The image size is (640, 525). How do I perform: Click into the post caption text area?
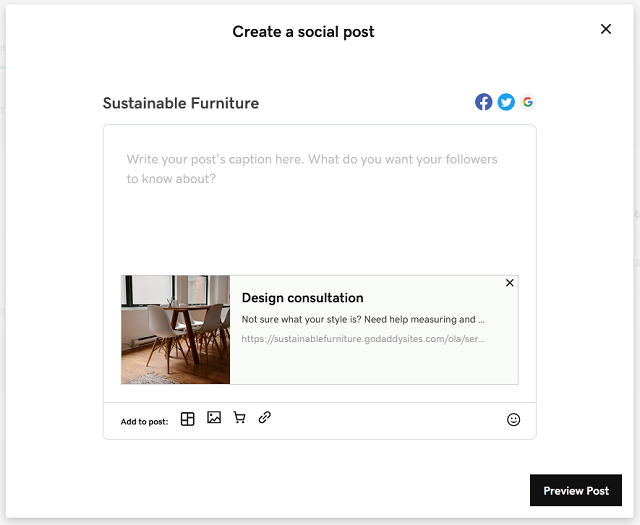click(x=319, y=210)
